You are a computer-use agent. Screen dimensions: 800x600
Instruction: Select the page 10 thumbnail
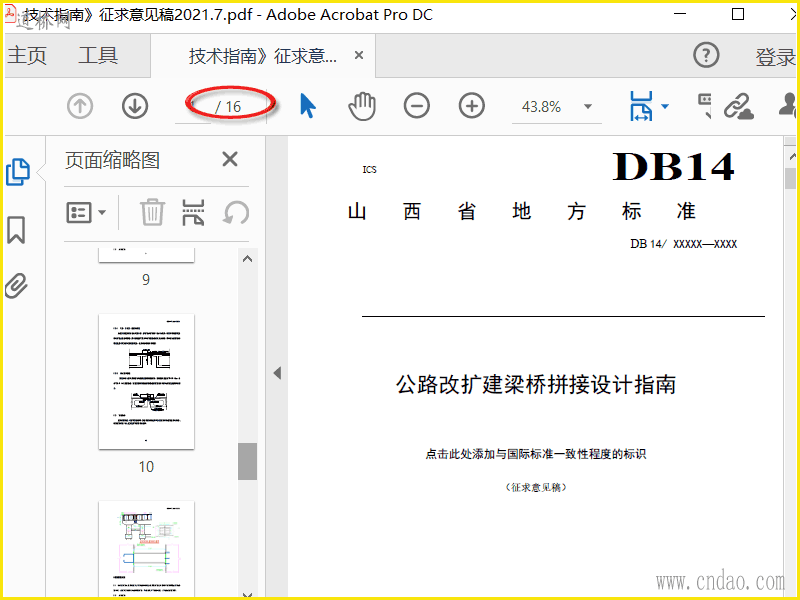point(146,382)
